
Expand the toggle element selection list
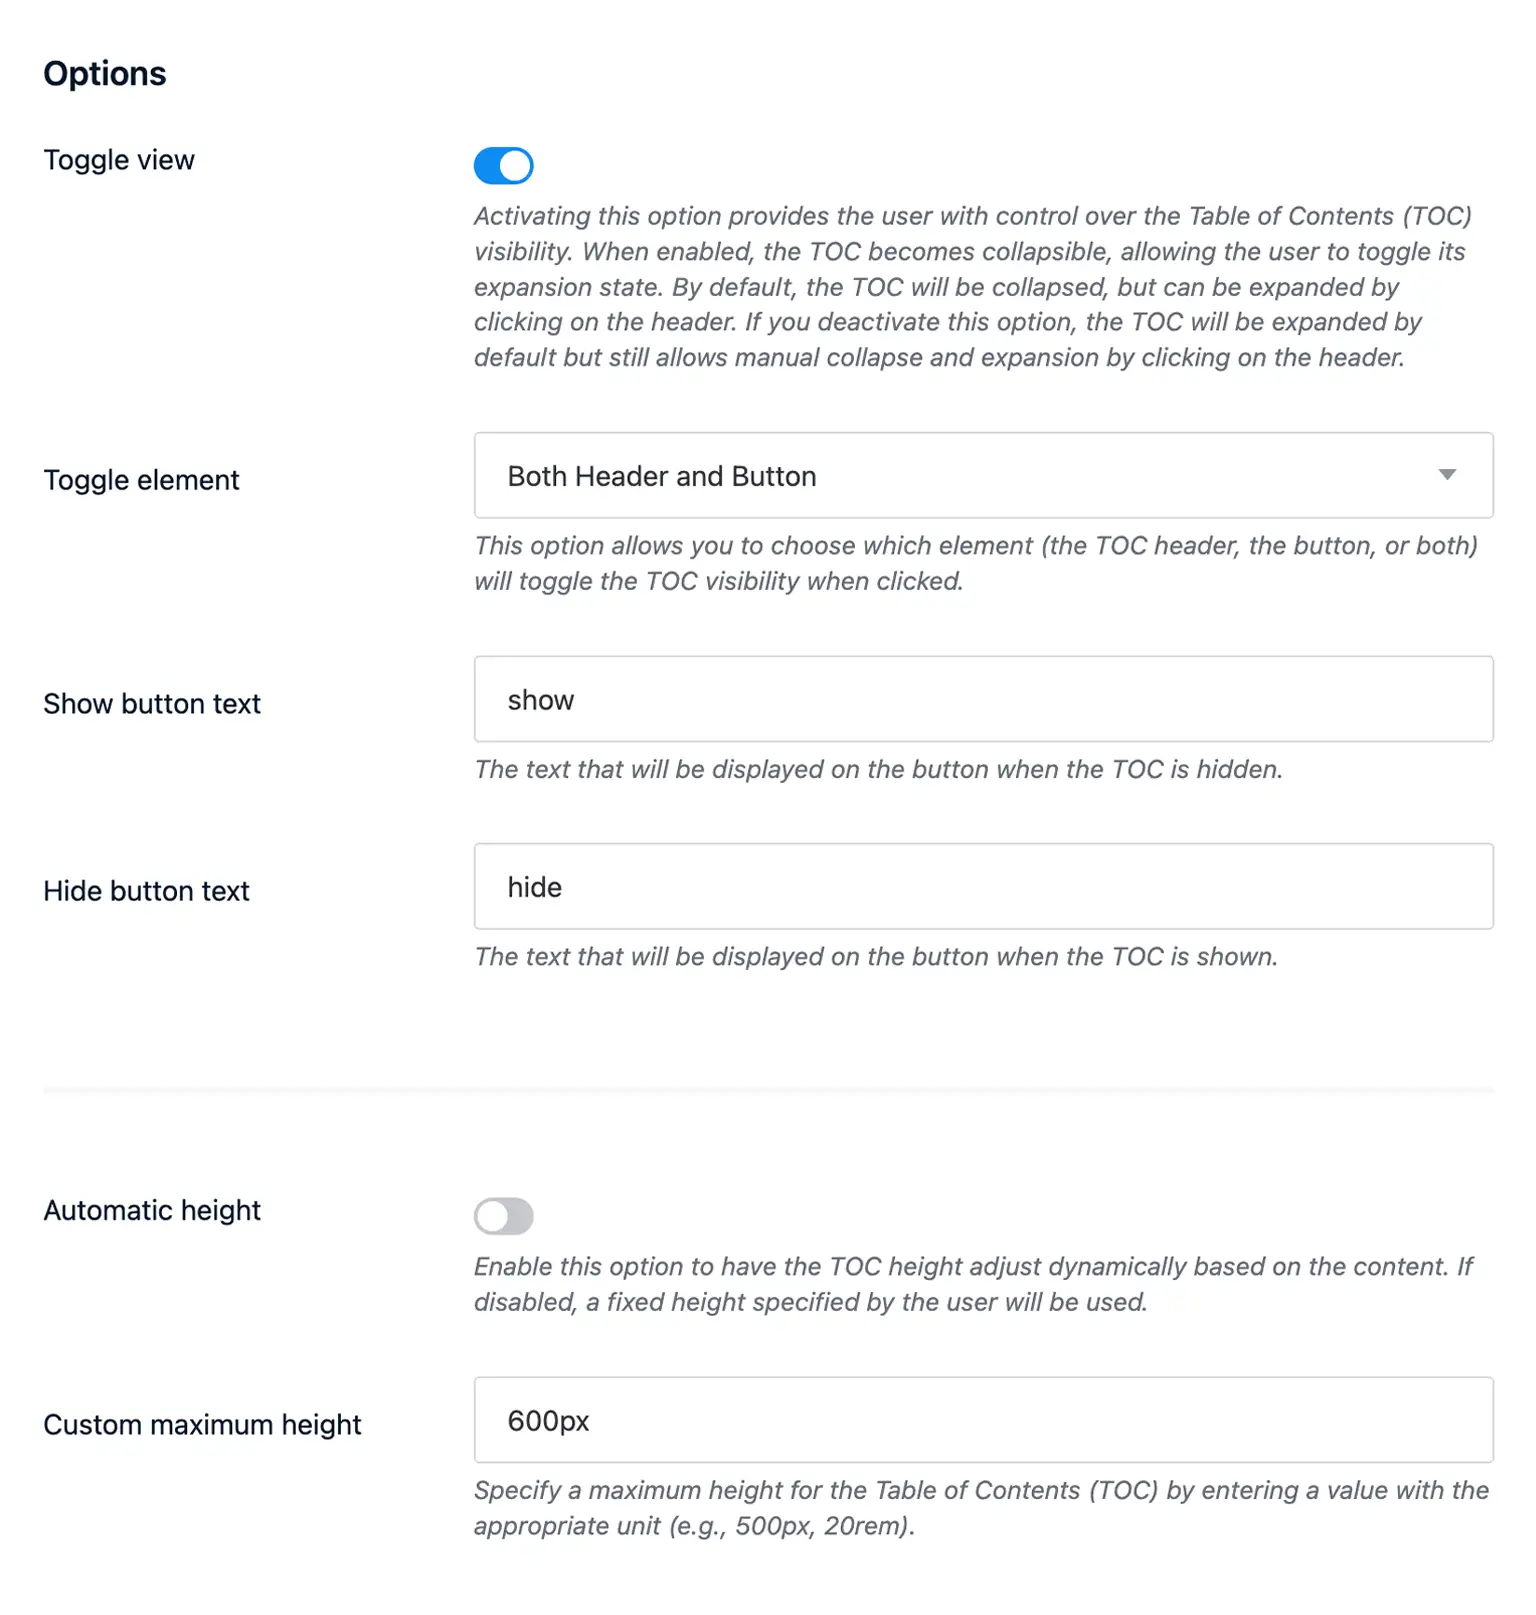point(983,476)
